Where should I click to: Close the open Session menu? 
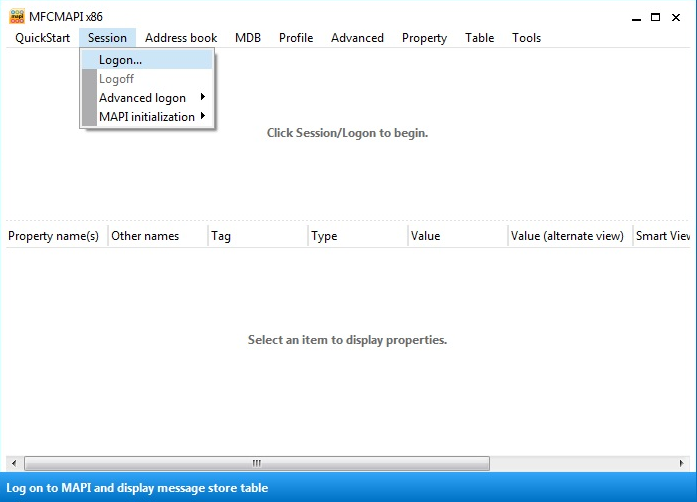[107, 38]
